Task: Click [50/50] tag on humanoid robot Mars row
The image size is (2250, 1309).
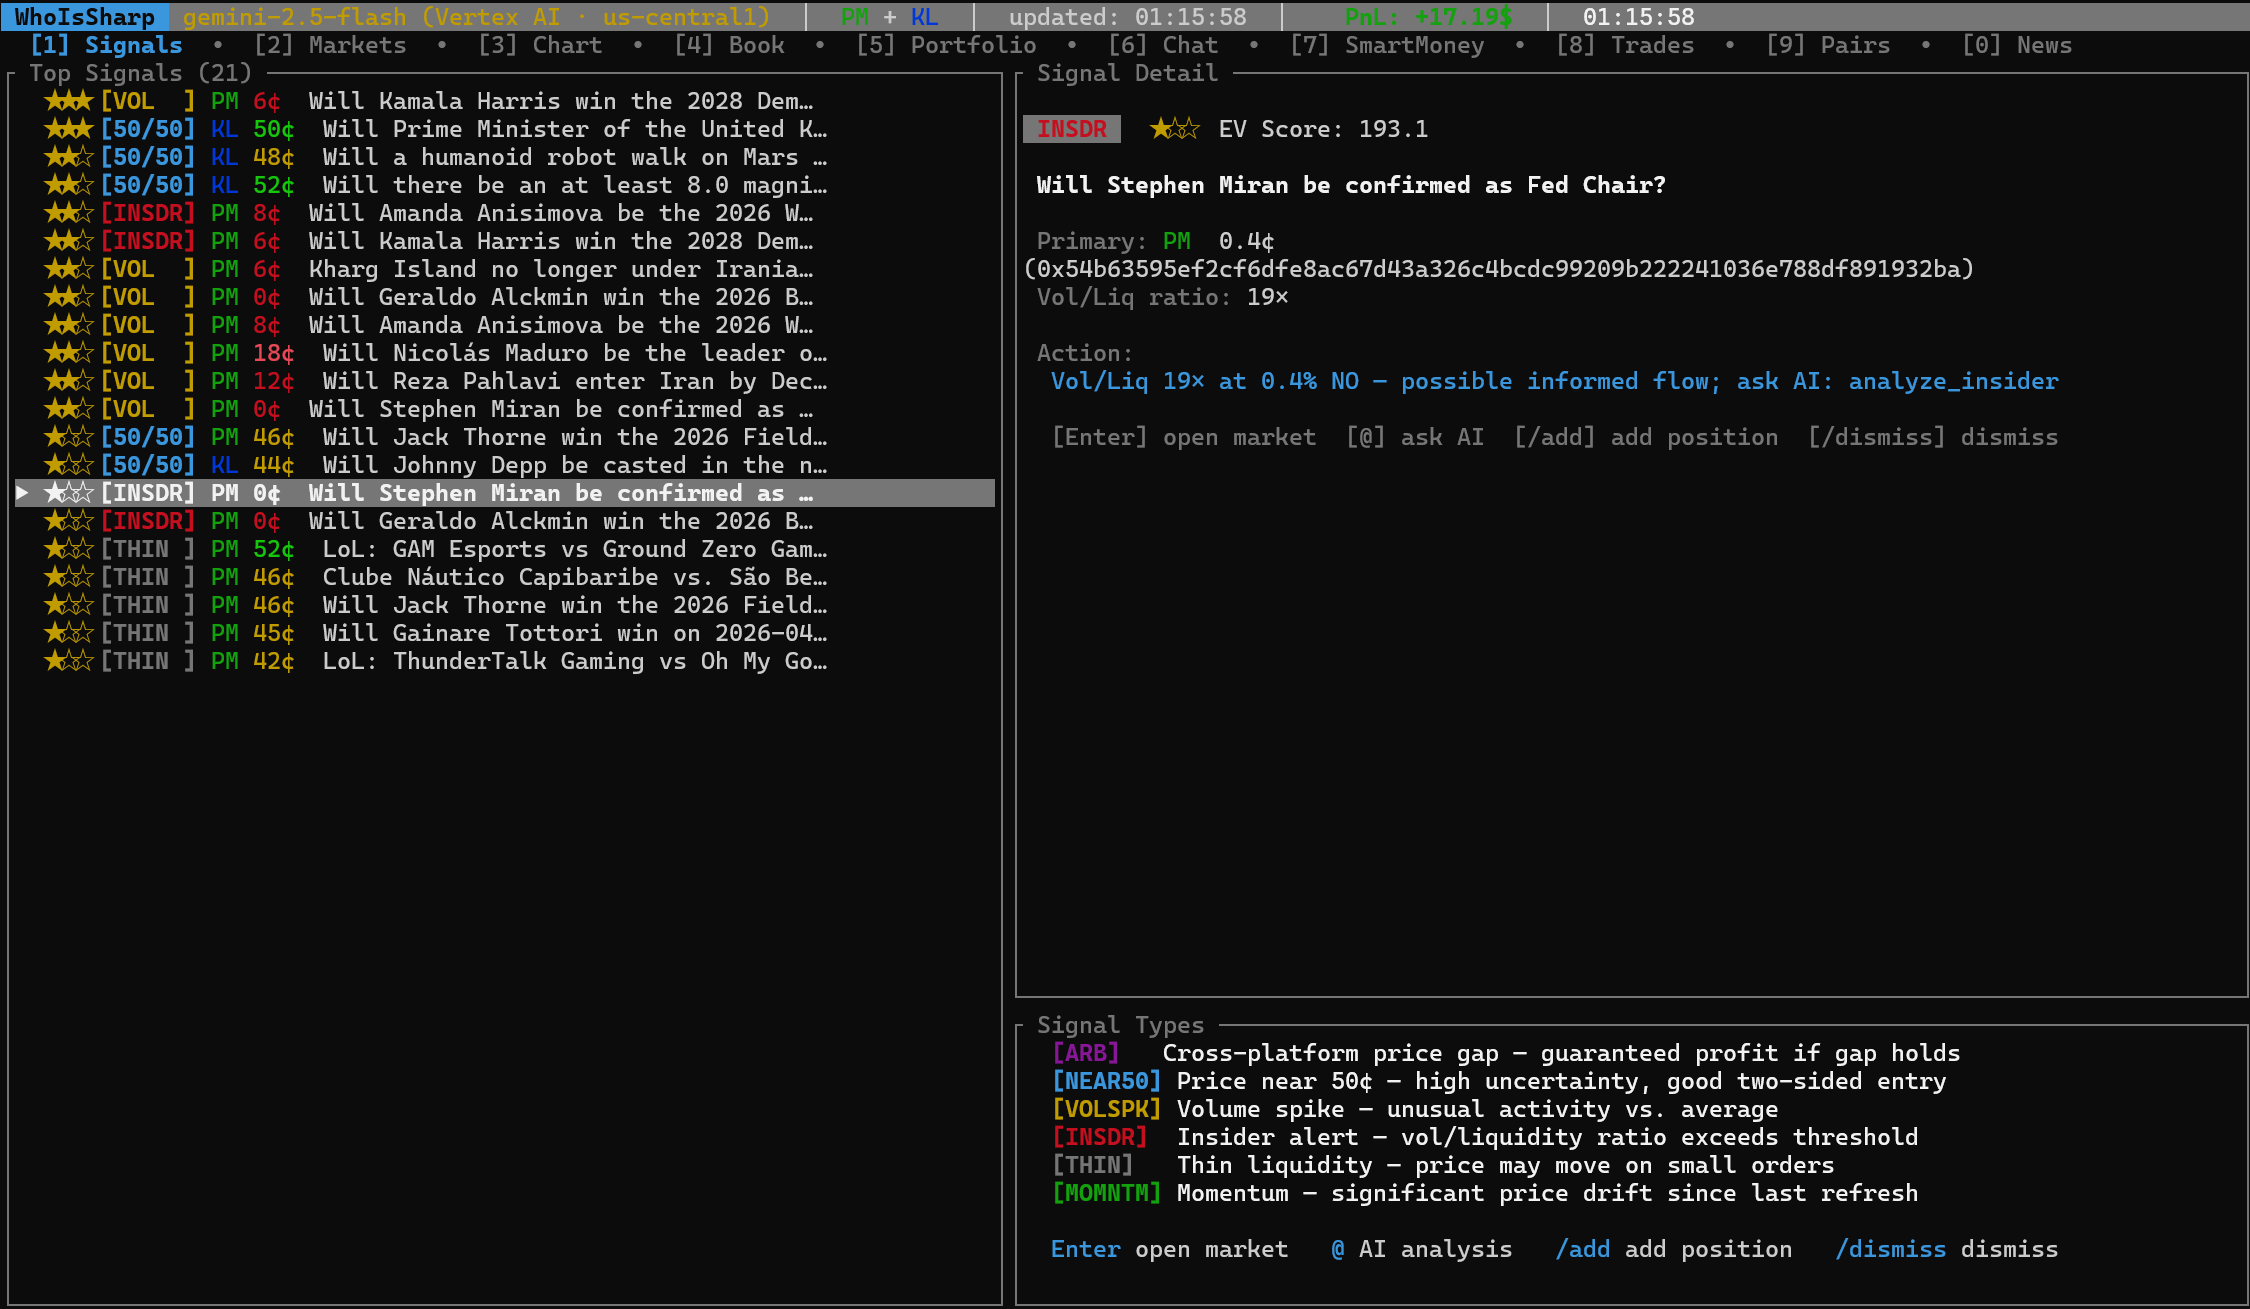Action: coord(148,157)
